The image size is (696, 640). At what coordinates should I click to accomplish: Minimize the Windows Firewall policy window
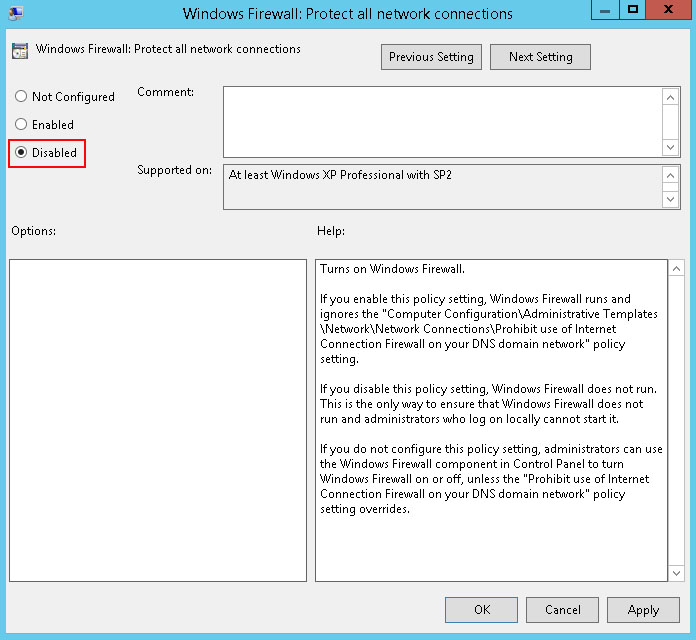[604, 10]
